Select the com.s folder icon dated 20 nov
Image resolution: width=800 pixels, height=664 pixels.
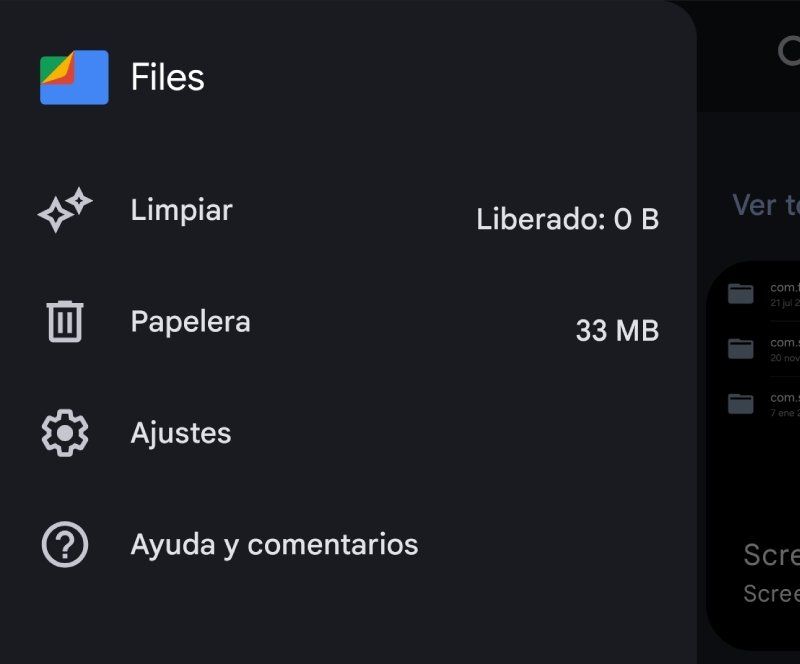tap(740, 349)
